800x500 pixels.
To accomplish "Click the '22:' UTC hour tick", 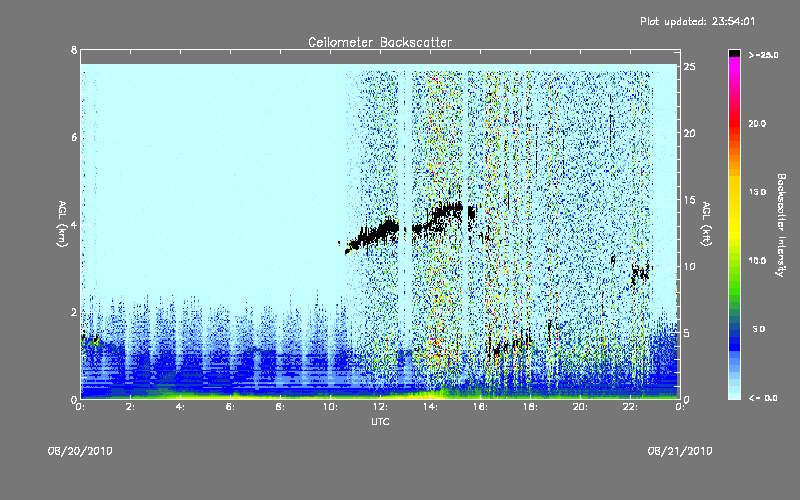I will (x=631, y=407).
